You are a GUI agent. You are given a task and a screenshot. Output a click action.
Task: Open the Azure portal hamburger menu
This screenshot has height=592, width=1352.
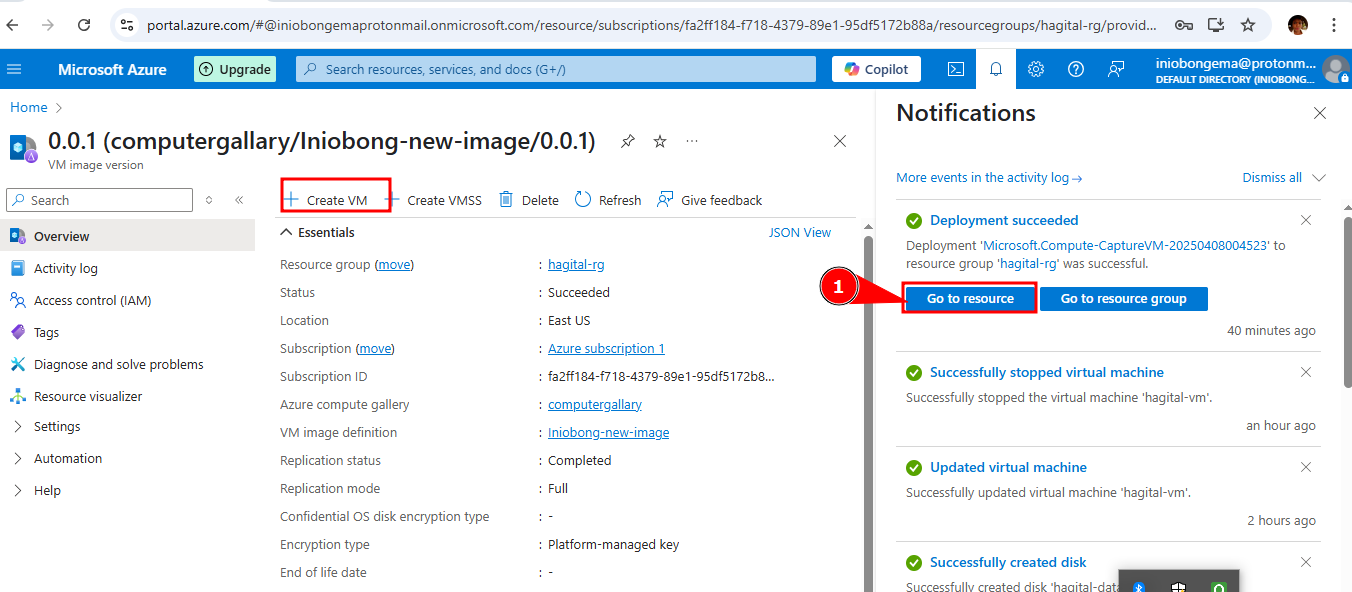(x=14, y=69)
